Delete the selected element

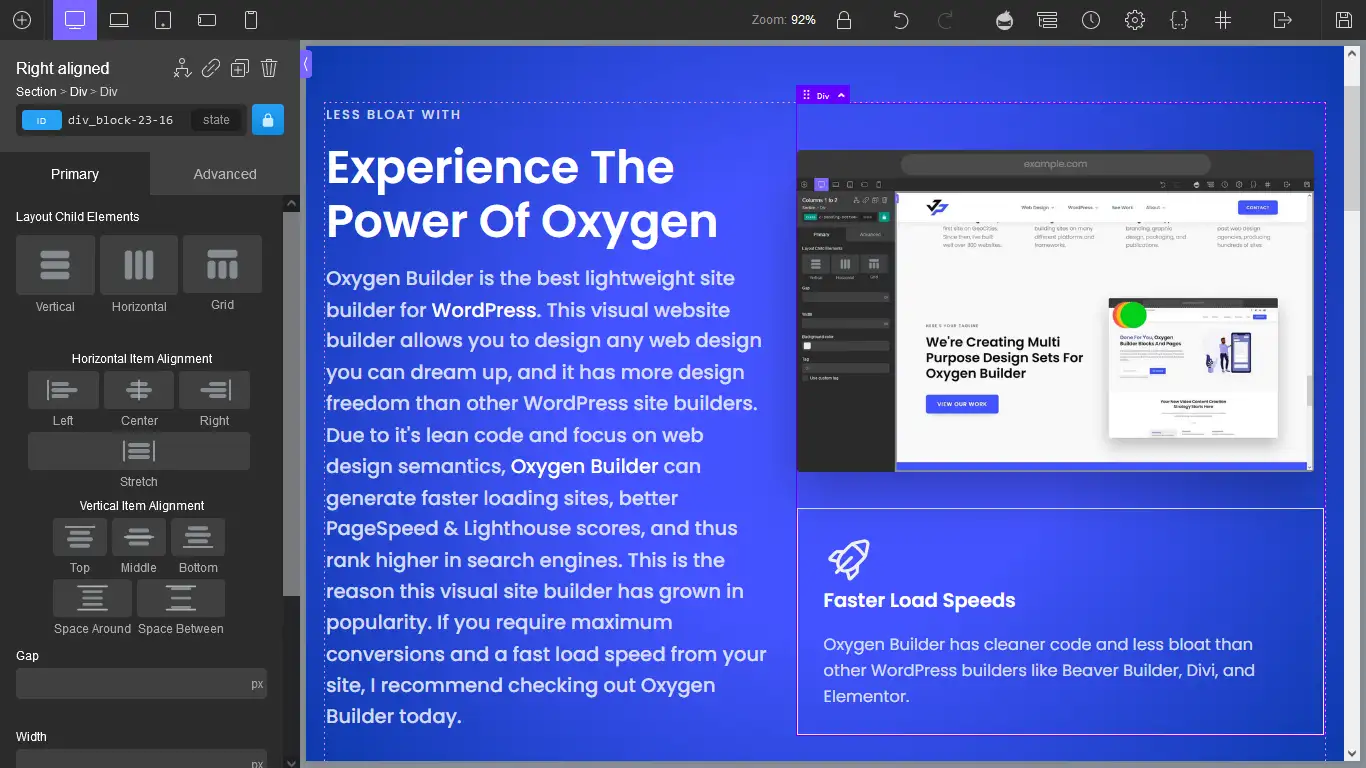[268, 67]
